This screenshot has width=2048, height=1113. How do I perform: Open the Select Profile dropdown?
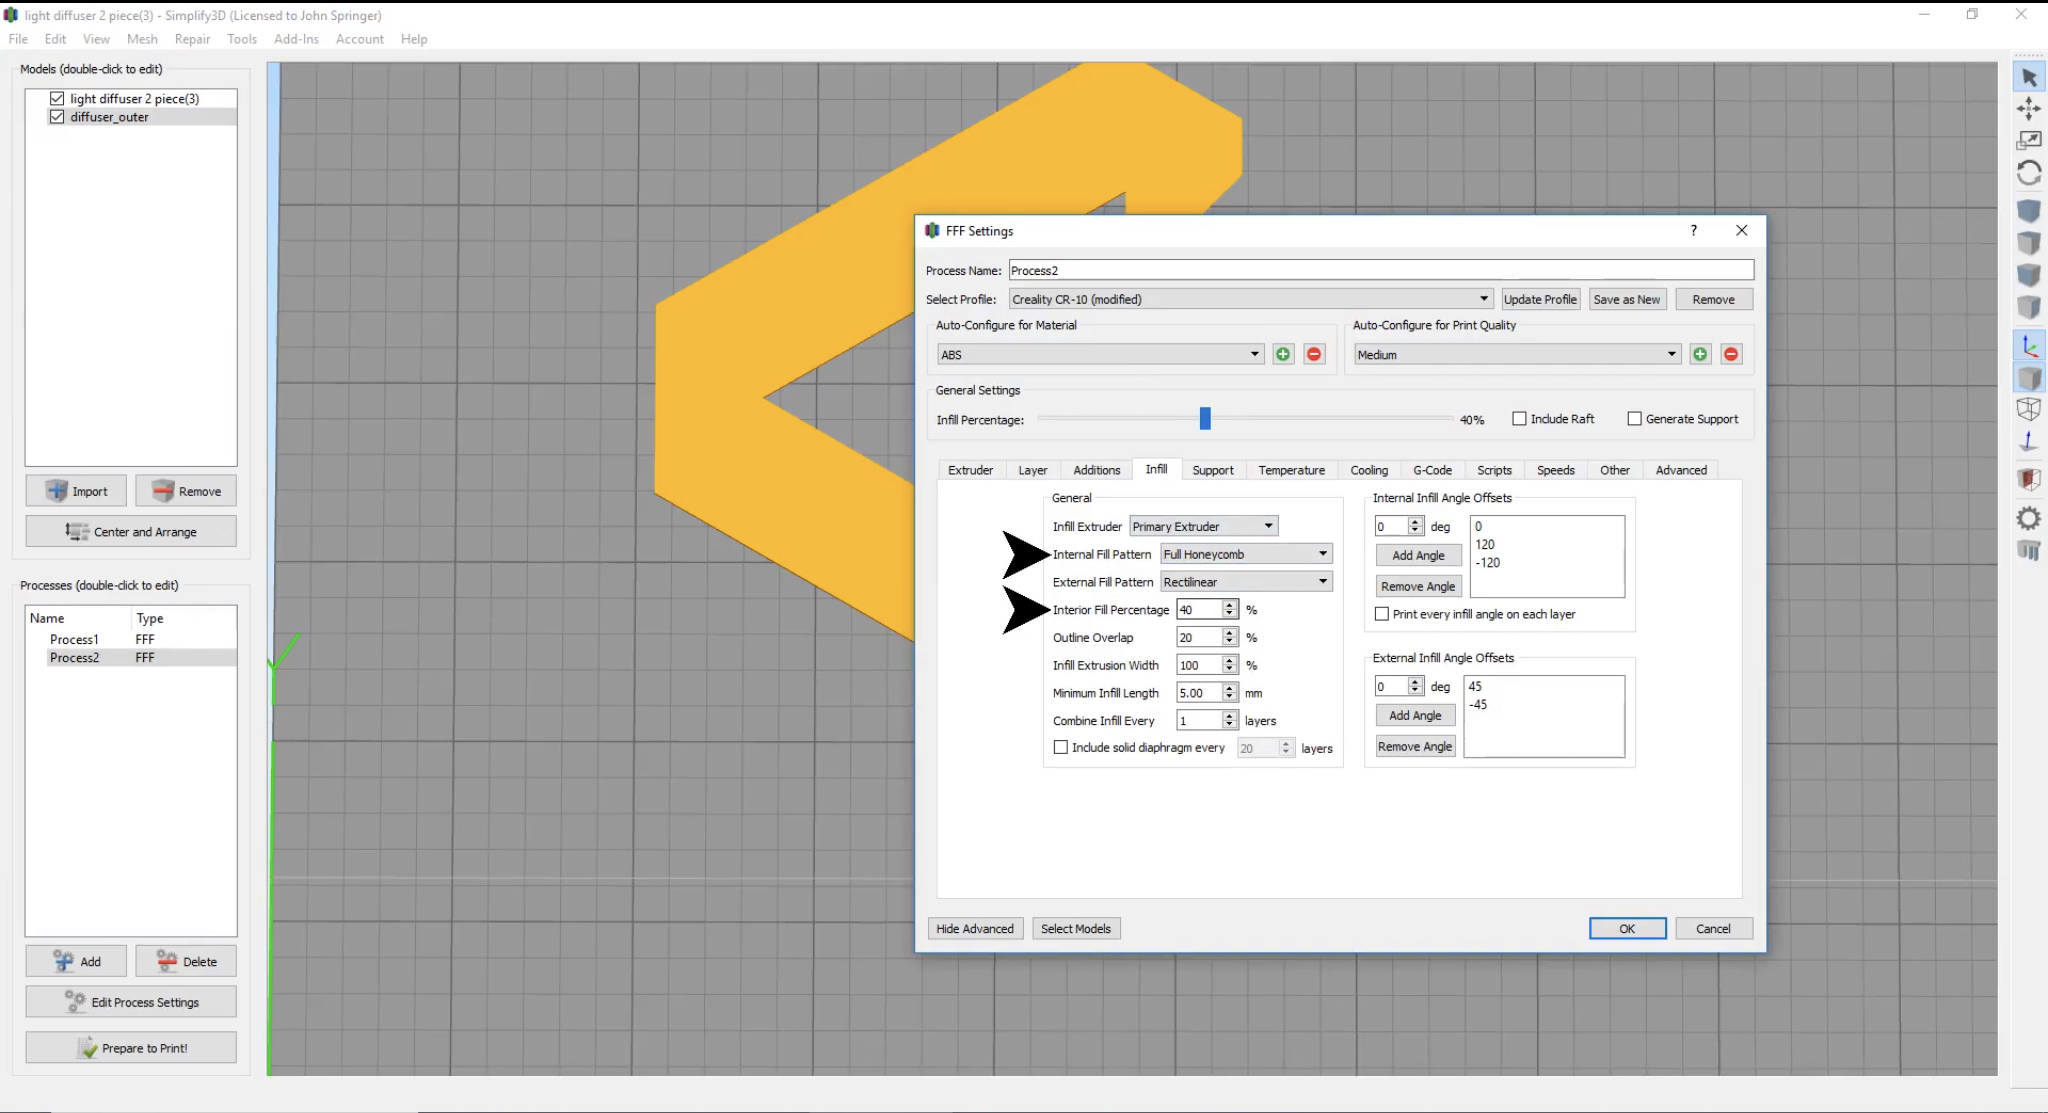1250,299
